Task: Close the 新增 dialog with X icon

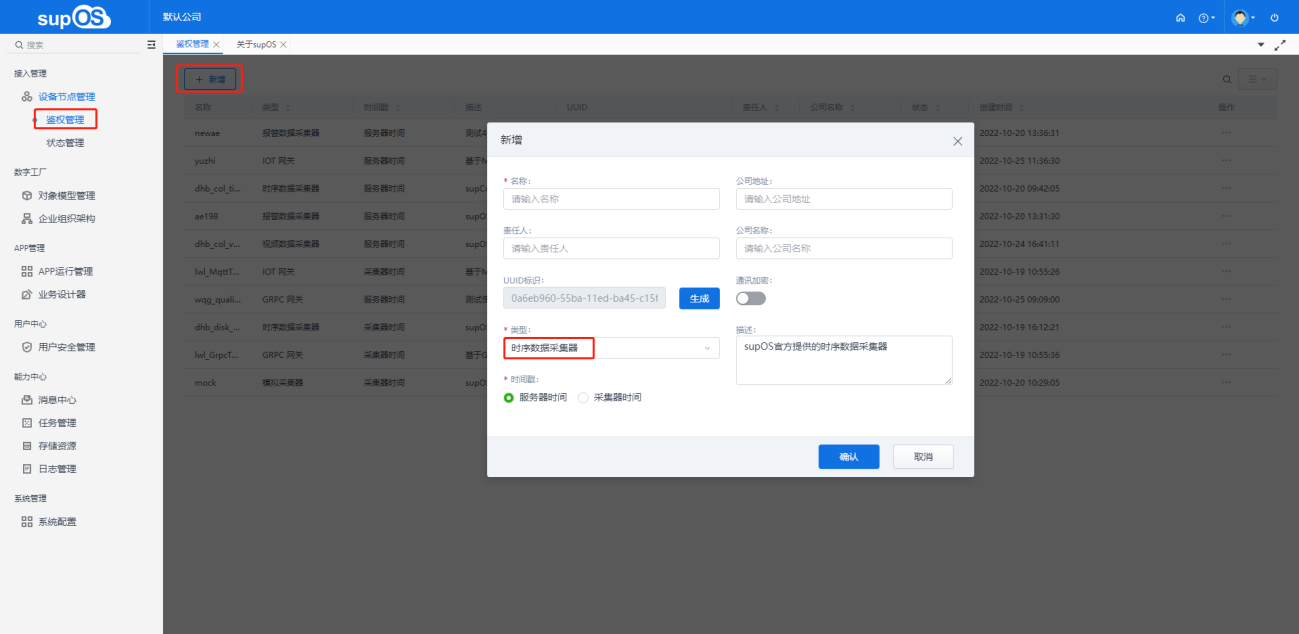Action: (957, 141)
